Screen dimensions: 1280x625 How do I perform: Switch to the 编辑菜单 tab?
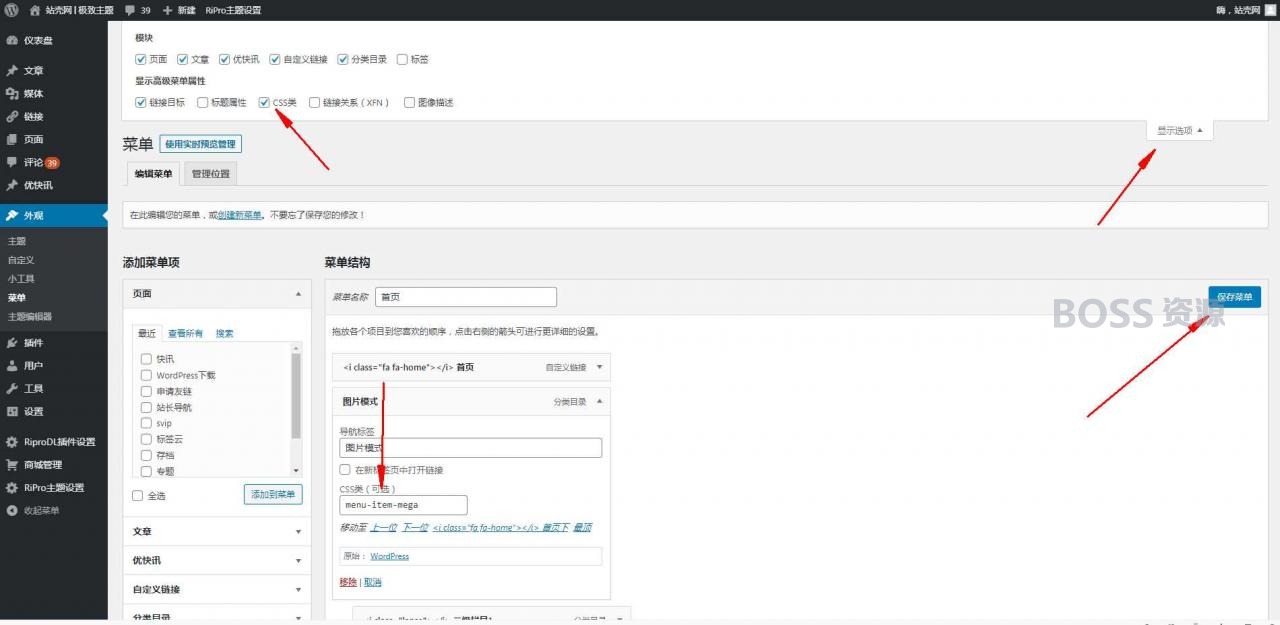pyautogui.click(x=153, y=173)
